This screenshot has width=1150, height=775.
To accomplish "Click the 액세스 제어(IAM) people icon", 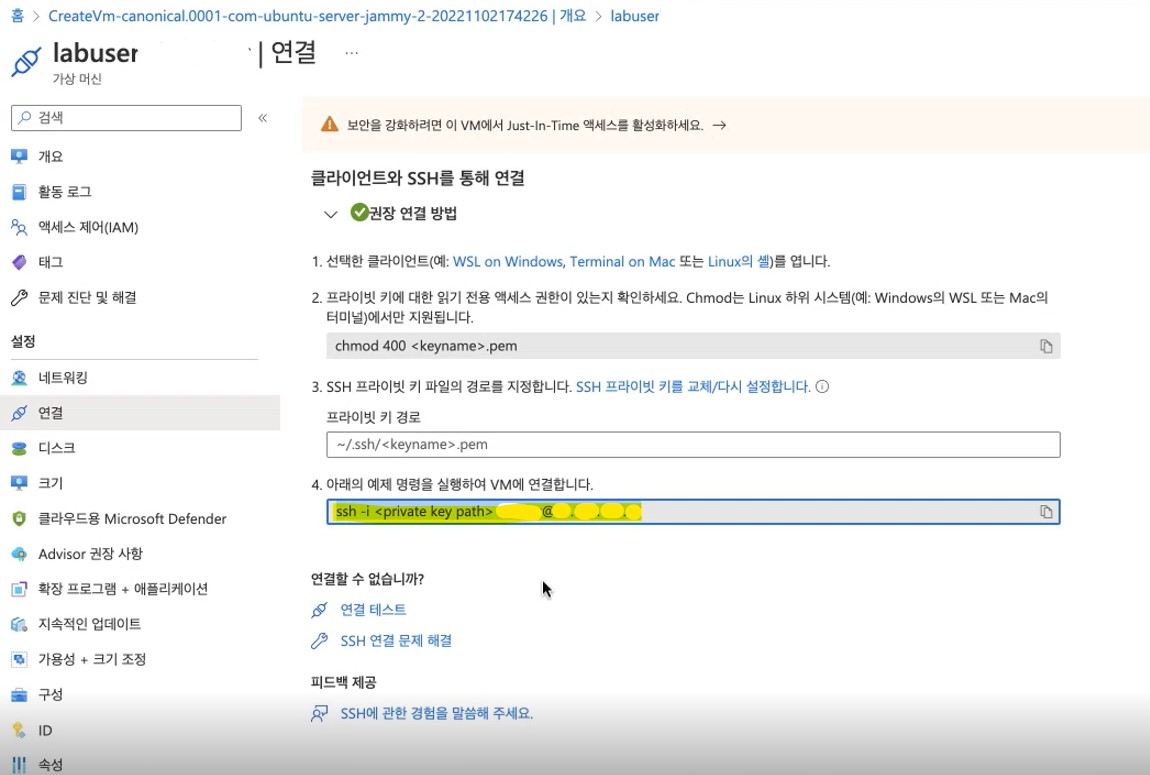I will pos(19,227).
